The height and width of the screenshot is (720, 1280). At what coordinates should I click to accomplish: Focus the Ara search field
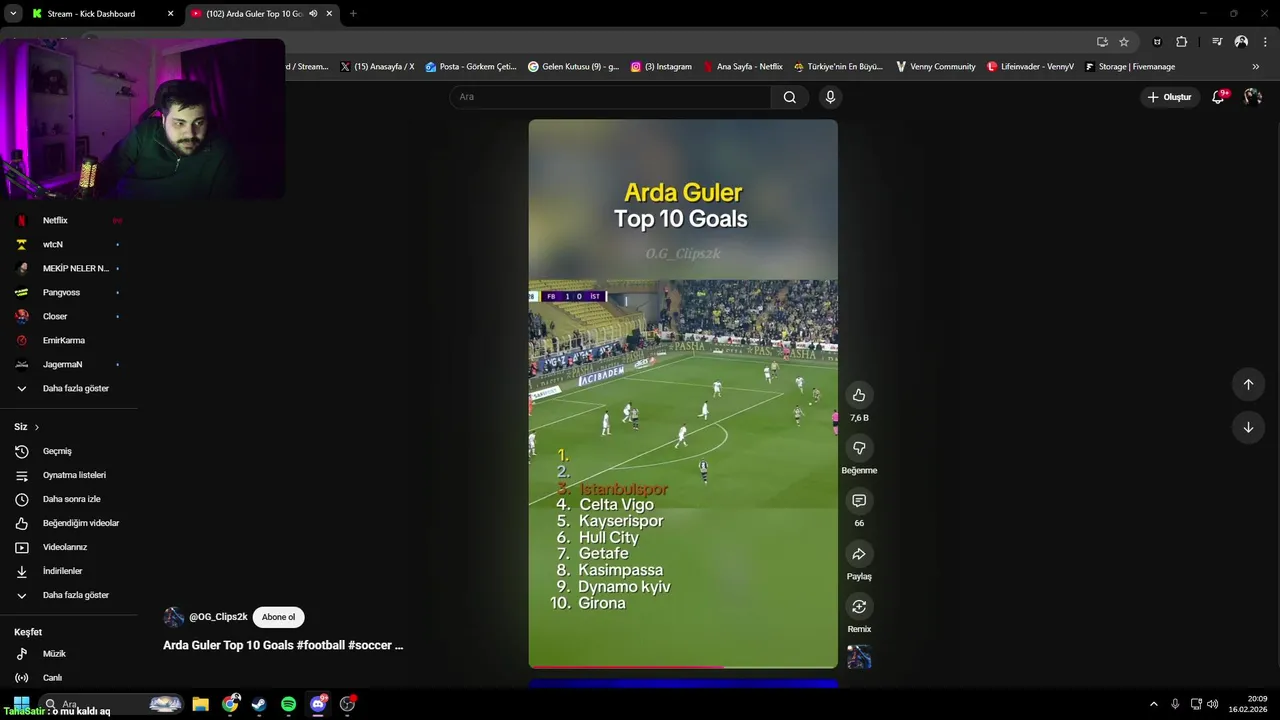point(610,97)
